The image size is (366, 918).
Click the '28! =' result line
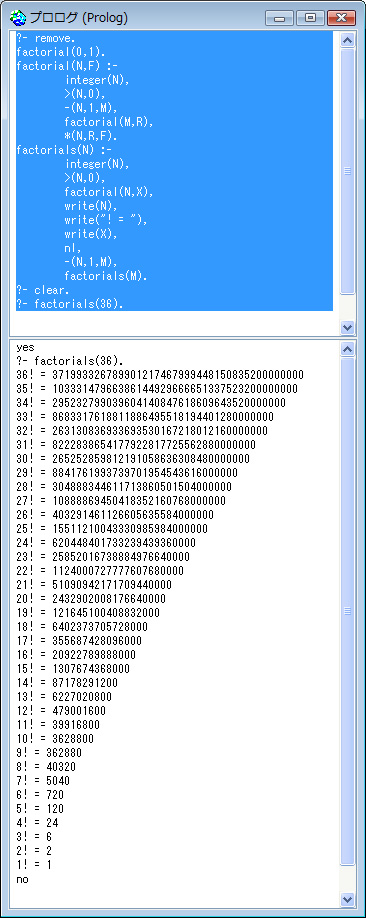pyautogui.click(x=125, y=487)
